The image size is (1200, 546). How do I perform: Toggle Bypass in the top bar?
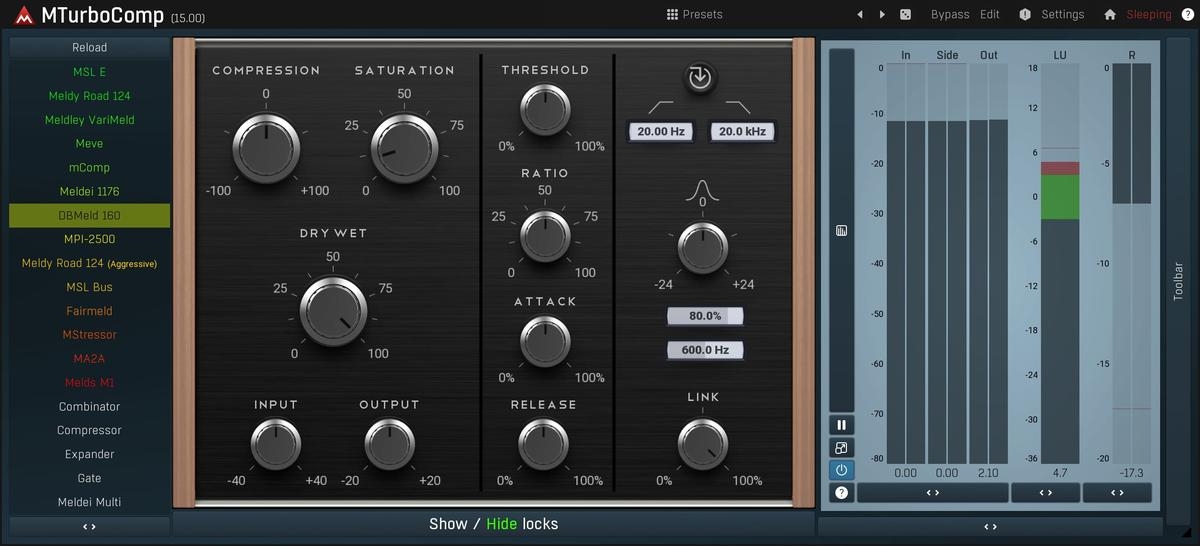(x=949, y=15)
